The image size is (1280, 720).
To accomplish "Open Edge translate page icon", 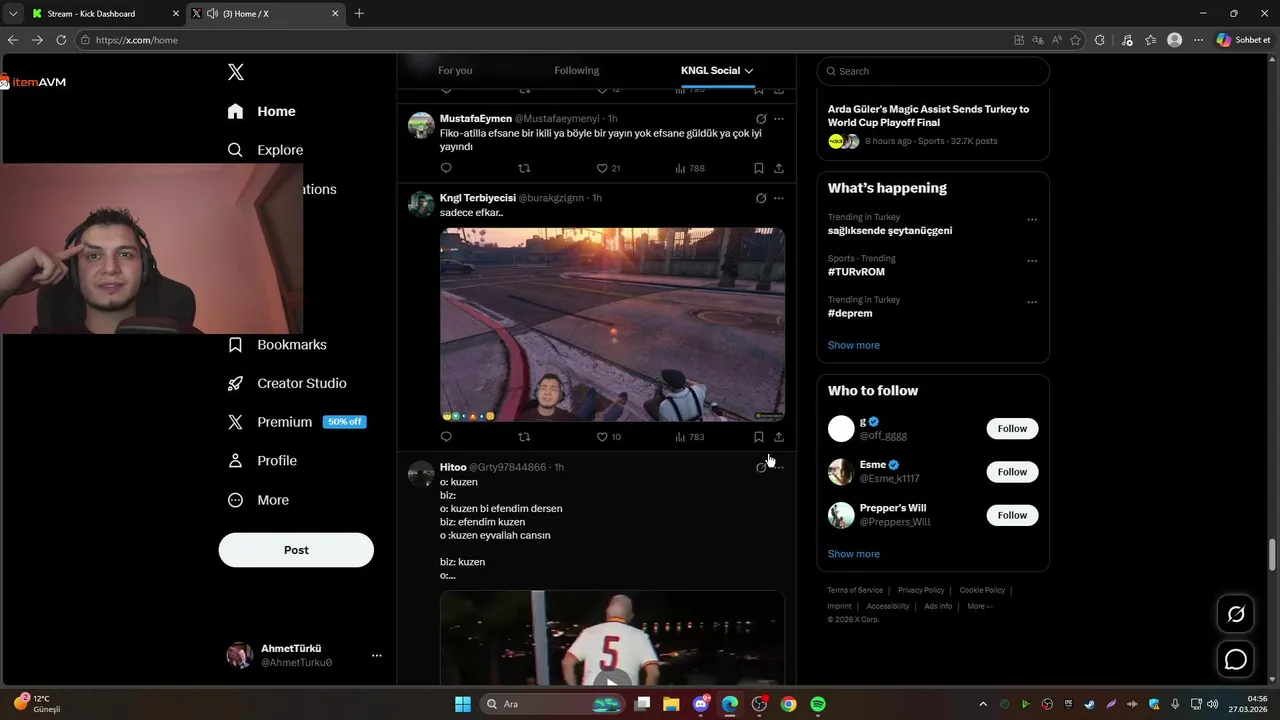I will point(1038,40).
